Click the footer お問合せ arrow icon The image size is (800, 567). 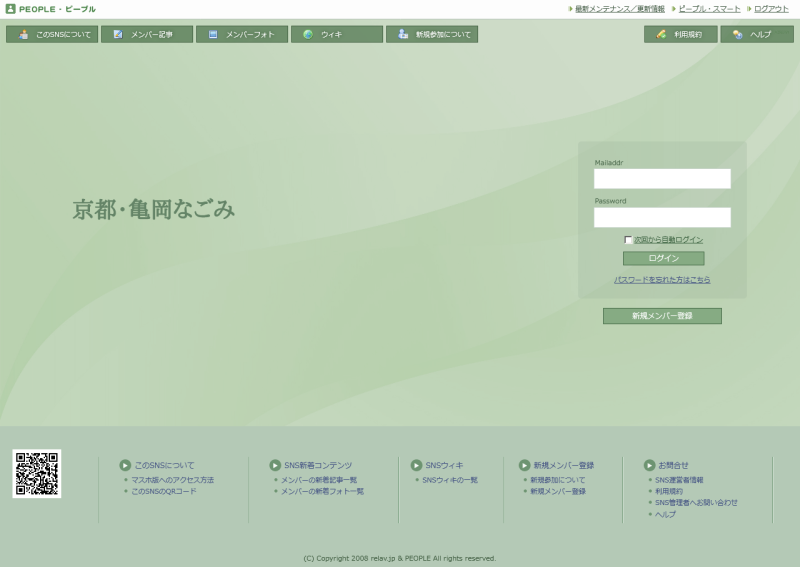pos(649,465)
